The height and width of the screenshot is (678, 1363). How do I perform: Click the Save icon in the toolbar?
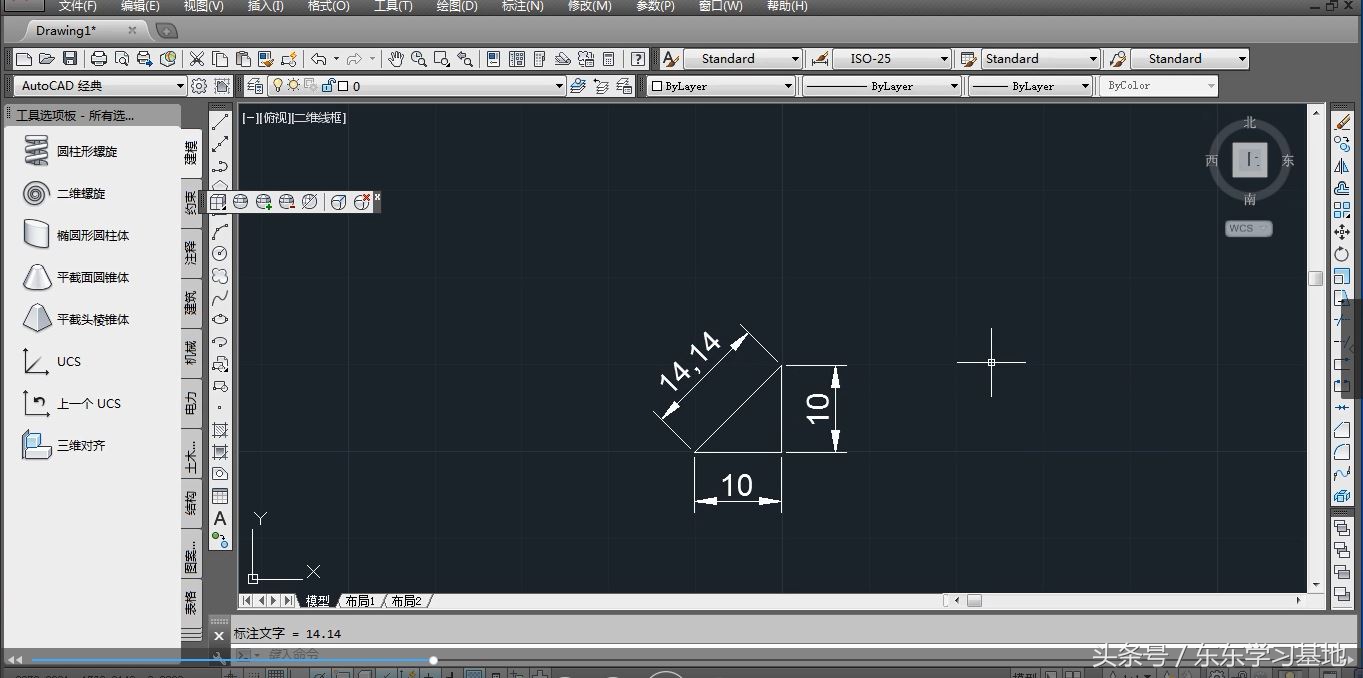click(x=70, y=59)
